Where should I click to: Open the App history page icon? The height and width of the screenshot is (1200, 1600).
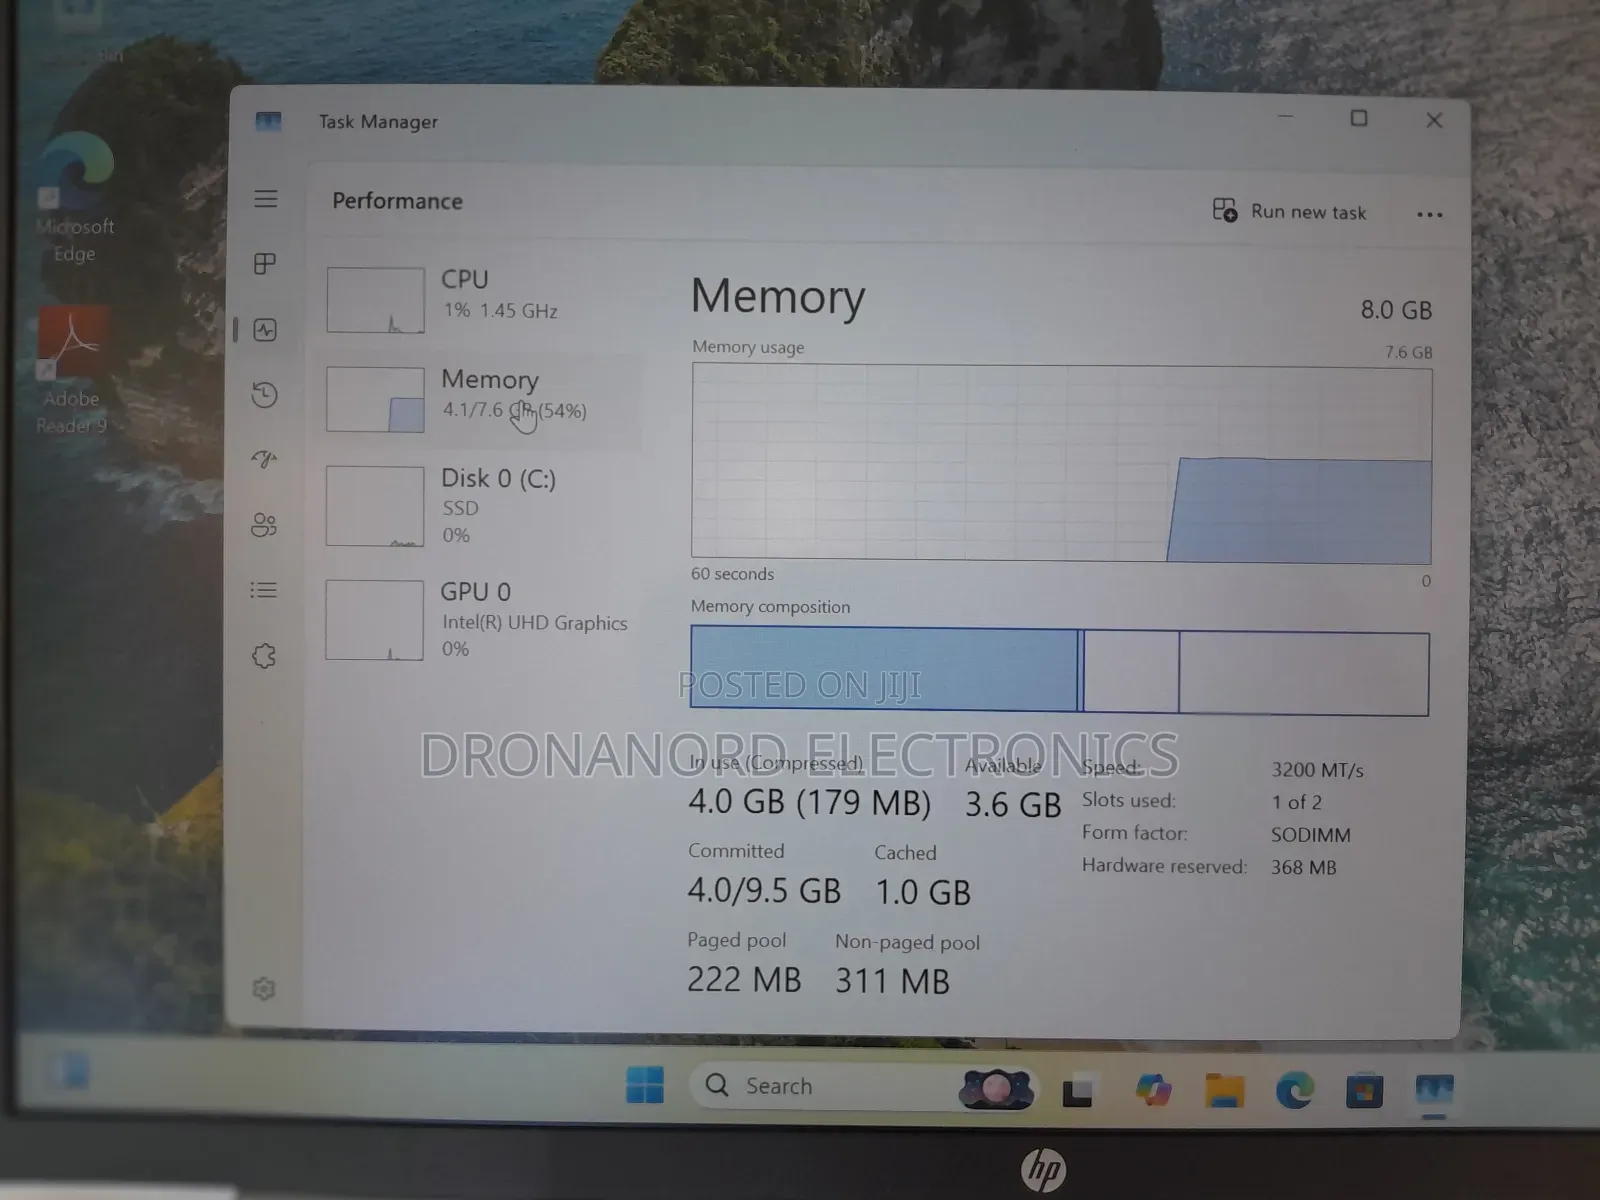(x=265, y=395)
